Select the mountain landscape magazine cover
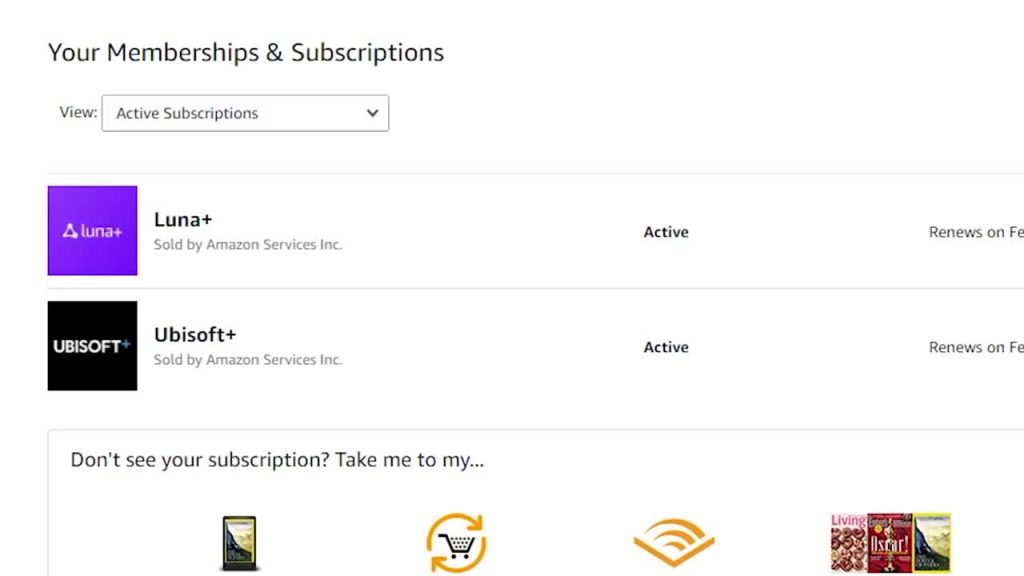This screenshot has width=1024, height=576. click(x=932, y=543)
